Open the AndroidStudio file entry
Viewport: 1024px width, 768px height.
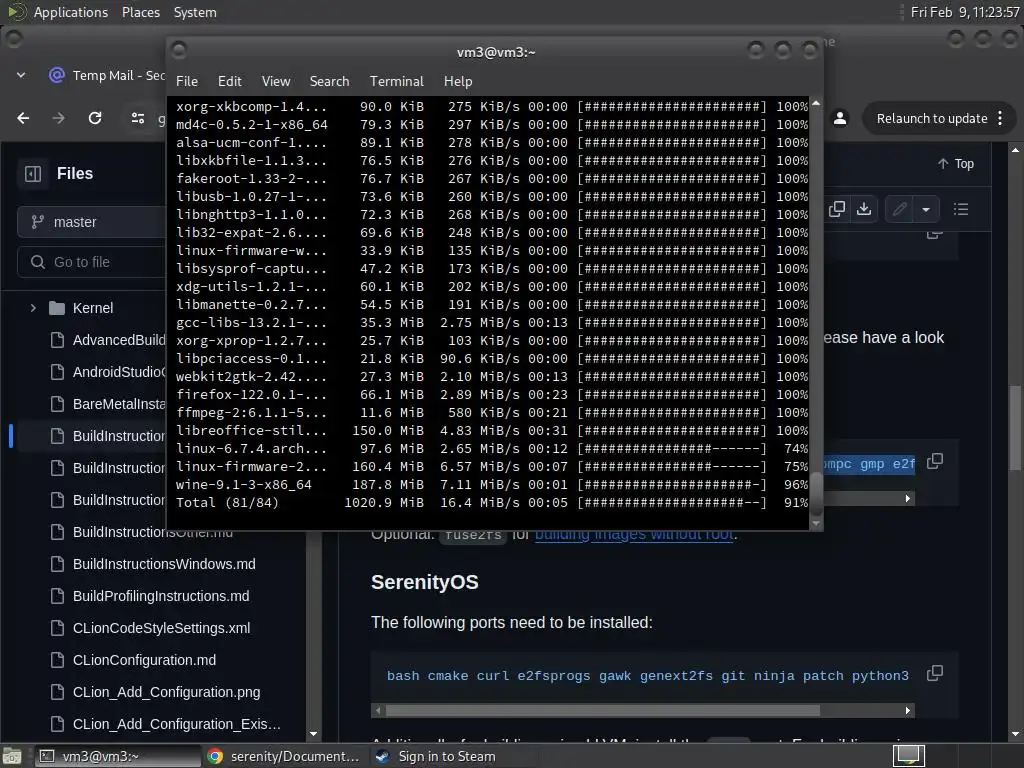119,372
